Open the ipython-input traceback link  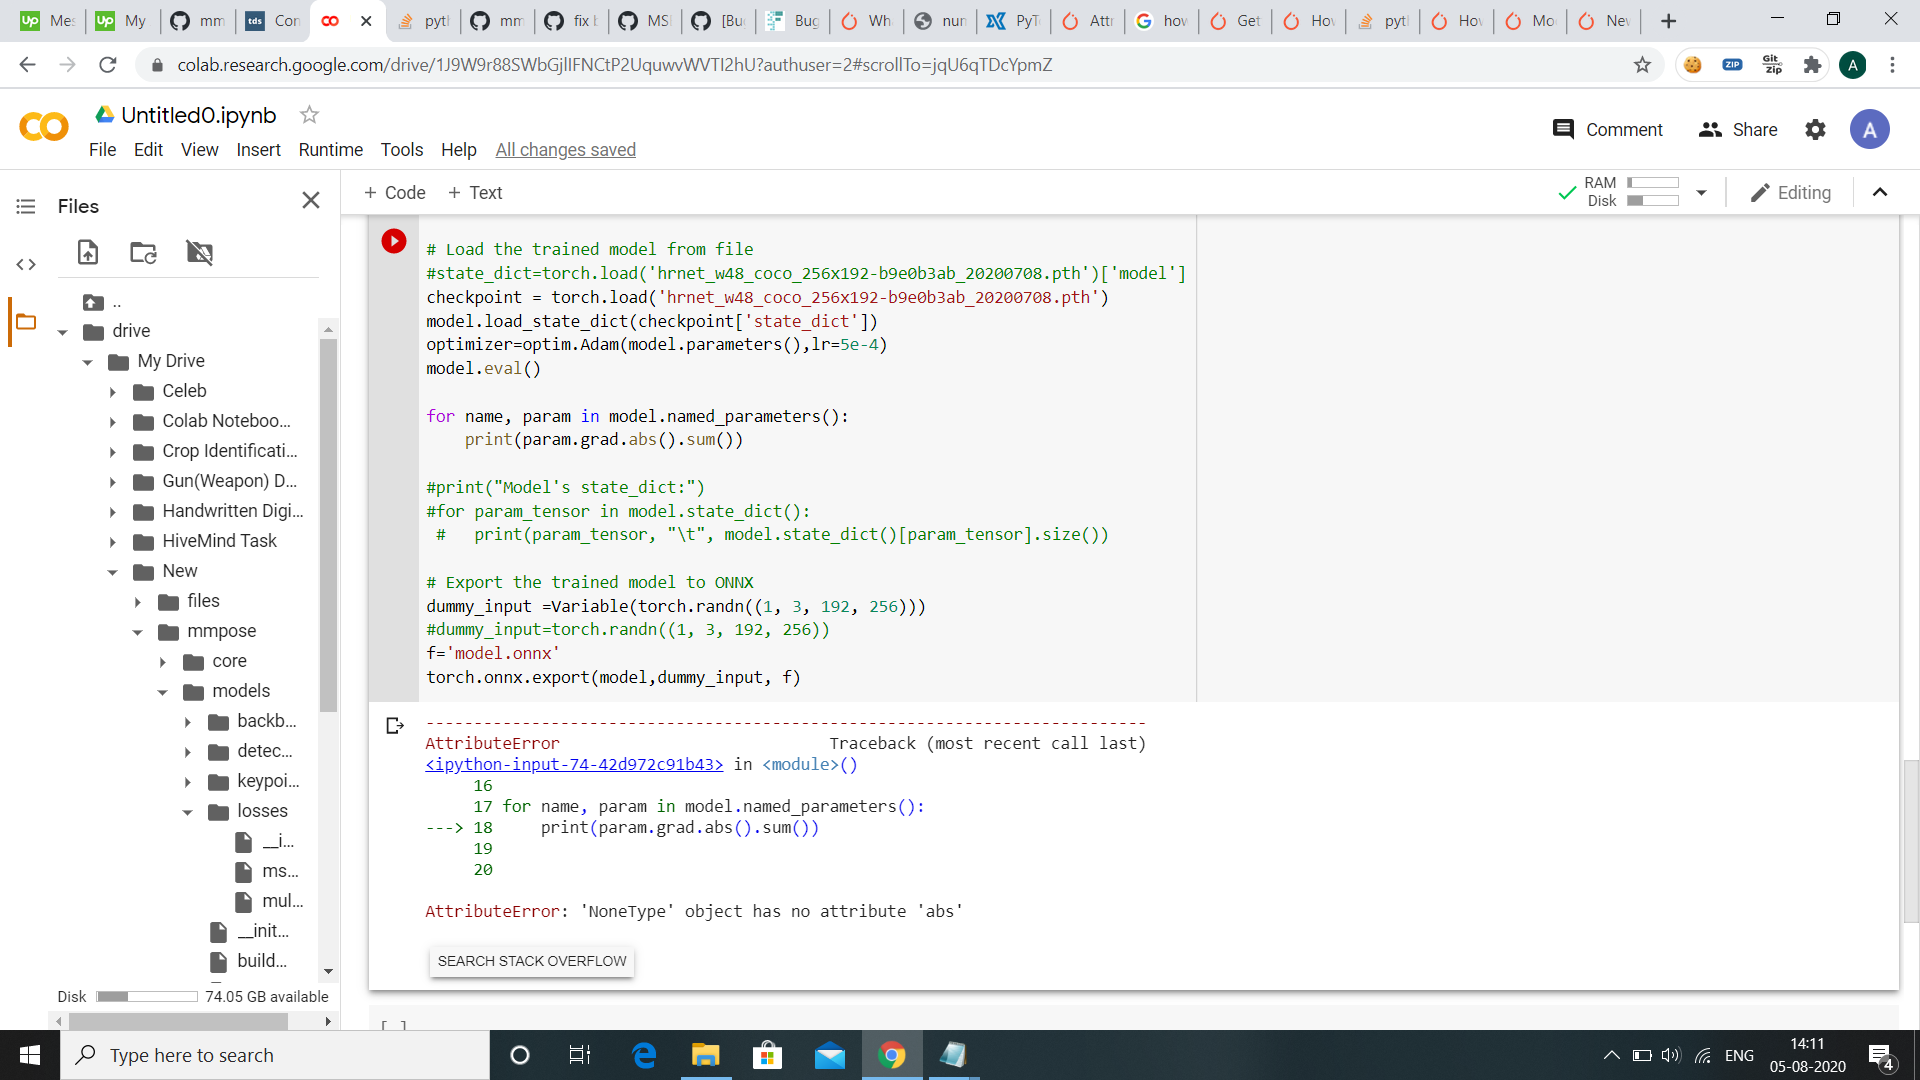574,764
